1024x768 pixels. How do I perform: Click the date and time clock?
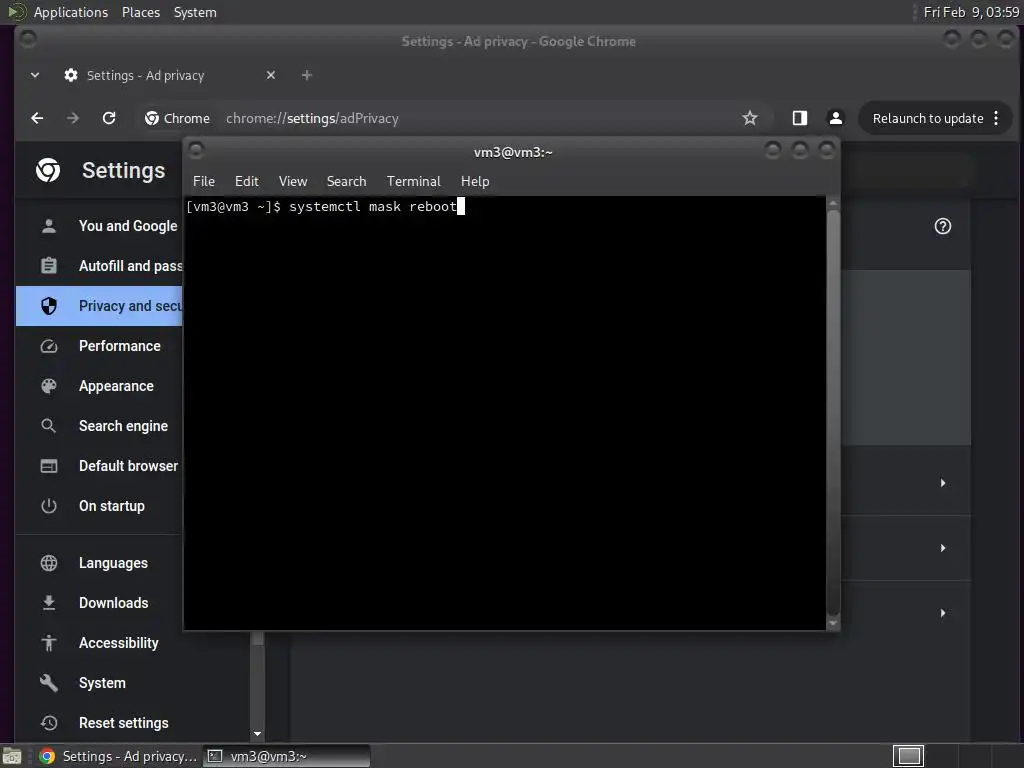[x=971, y=12]
